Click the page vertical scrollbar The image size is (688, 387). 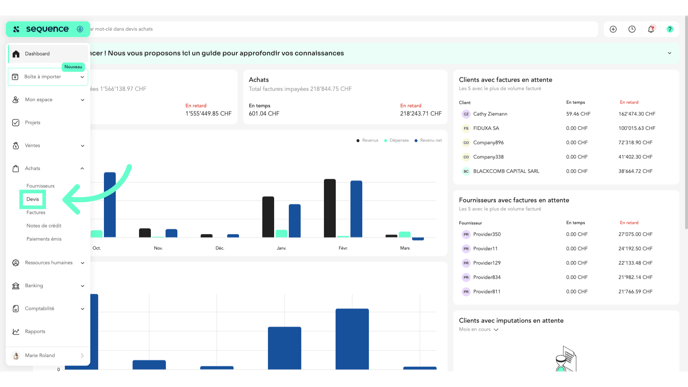(686, 123)
